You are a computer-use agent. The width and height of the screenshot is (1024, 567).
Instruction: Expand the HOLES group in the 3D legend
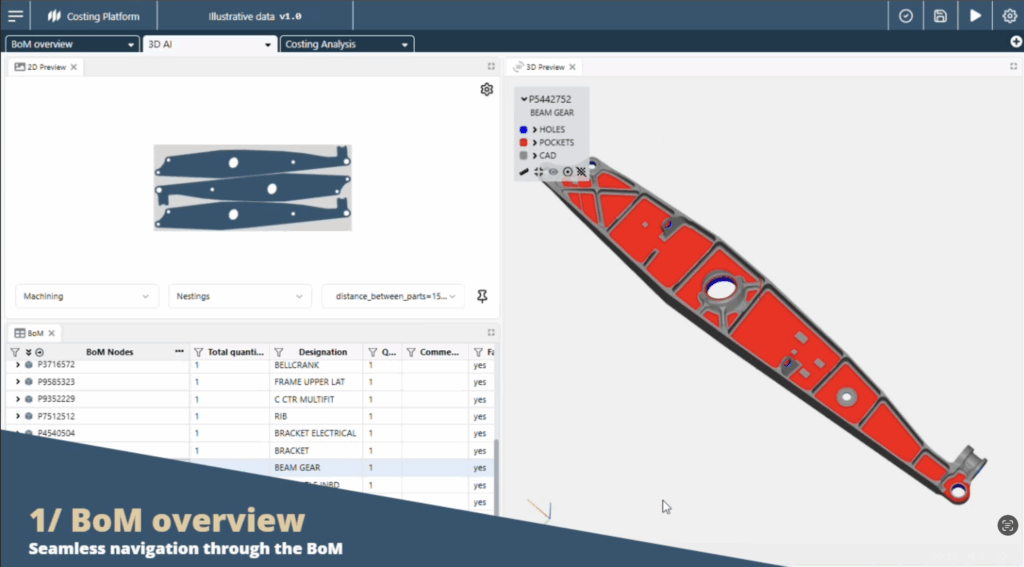pos(535,130)
